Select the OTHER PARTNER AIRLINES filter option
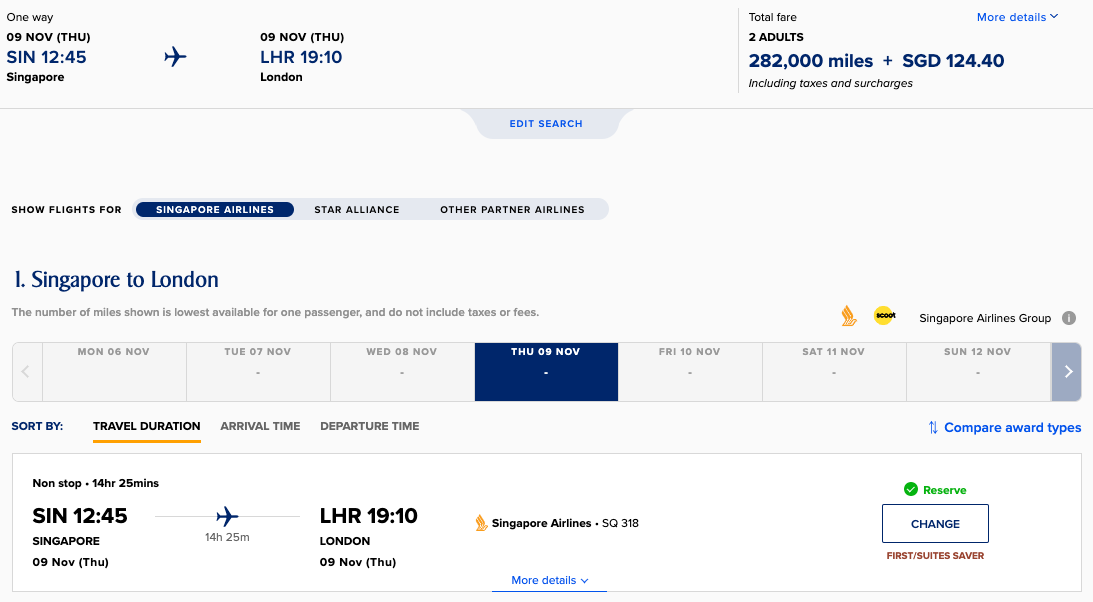The image size is (1093, 602). 513,209
